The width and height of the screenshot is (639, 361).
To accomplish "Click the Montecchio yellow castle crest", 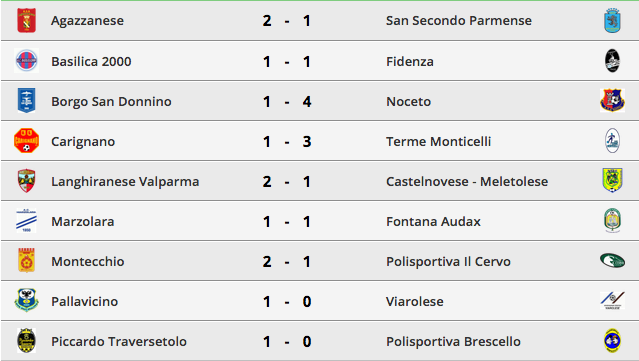I will click(x=26, y=260).
